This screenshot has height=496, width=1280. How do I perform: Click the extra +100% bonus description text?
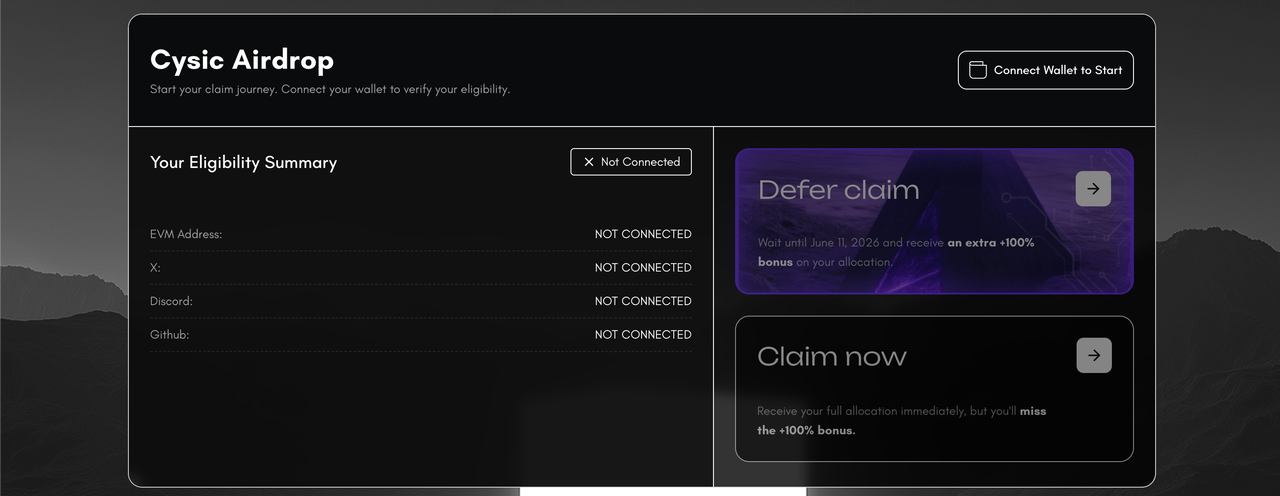(x=895, y=252)
